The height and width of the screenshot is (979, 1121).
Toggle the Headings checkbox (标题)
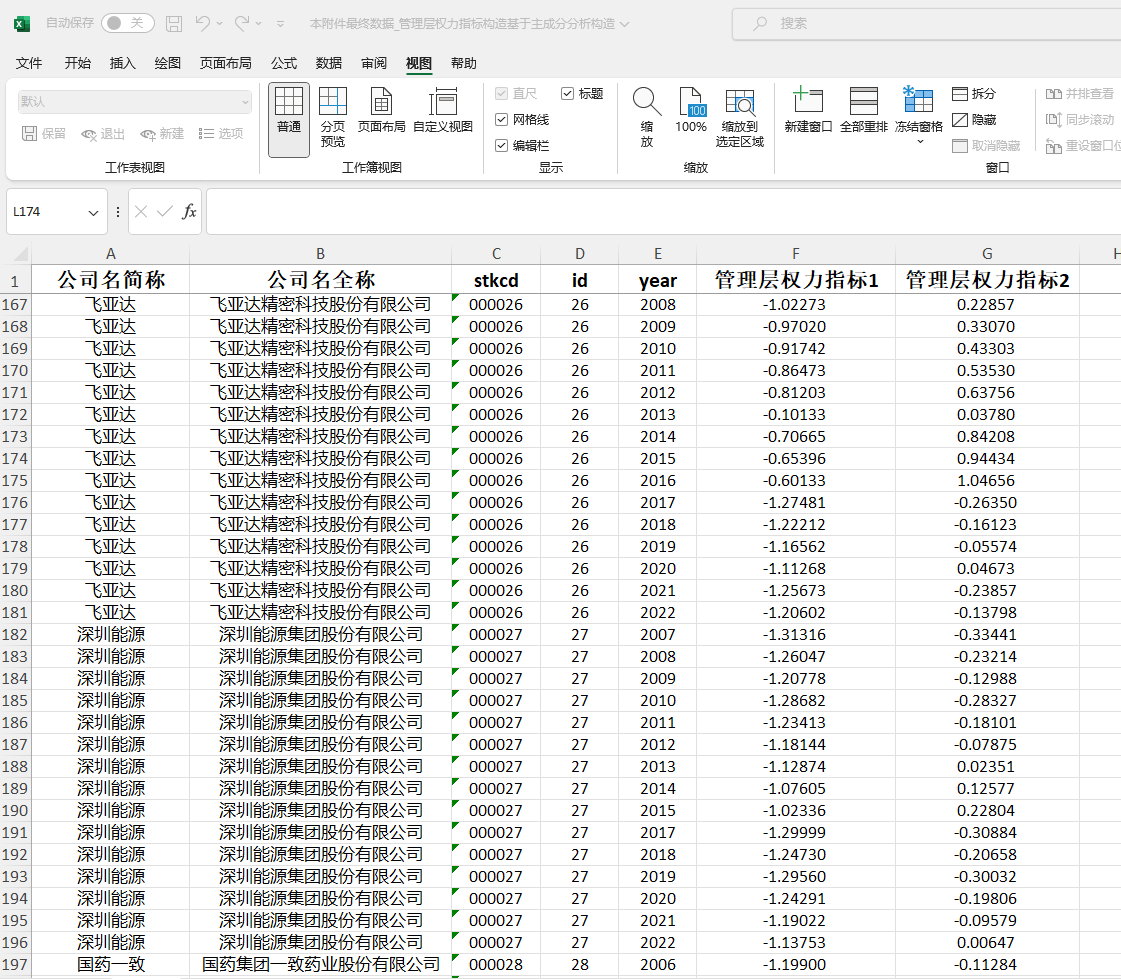click(568, 93)
